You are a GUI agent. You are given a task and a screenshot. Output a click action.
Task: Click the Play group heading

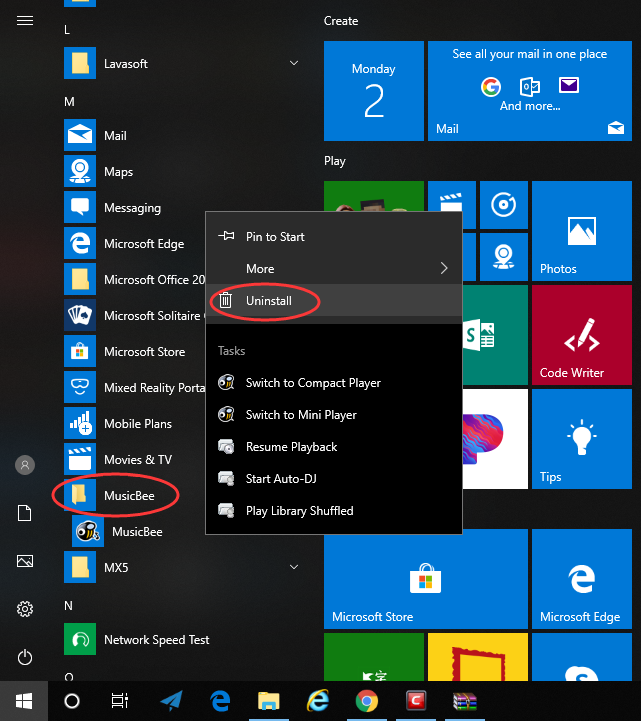tap(335, 161)
